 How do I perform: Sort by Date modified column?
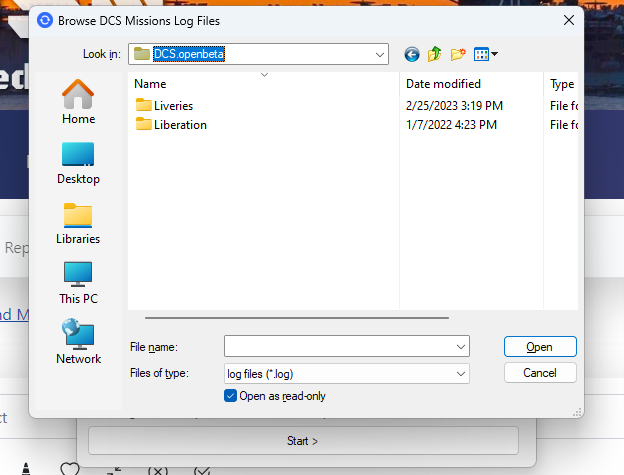pos(471,84)
